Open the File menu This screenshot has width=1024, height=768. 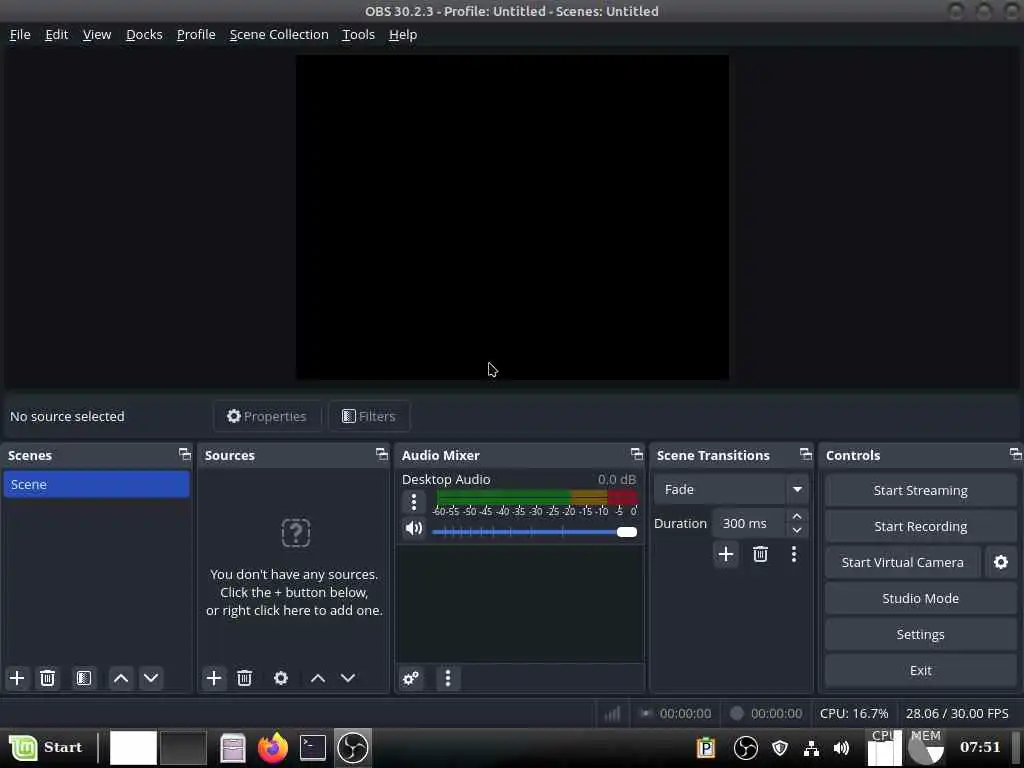click(x=20, y=35)
